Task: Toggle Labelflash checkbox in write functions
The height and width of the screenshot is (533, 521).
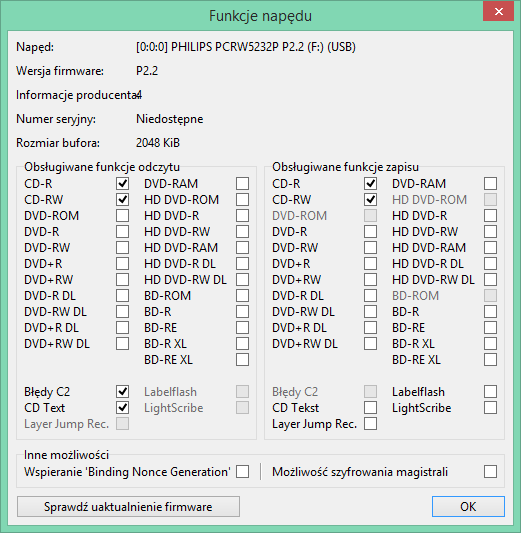Action: click(x=490, y=392)
